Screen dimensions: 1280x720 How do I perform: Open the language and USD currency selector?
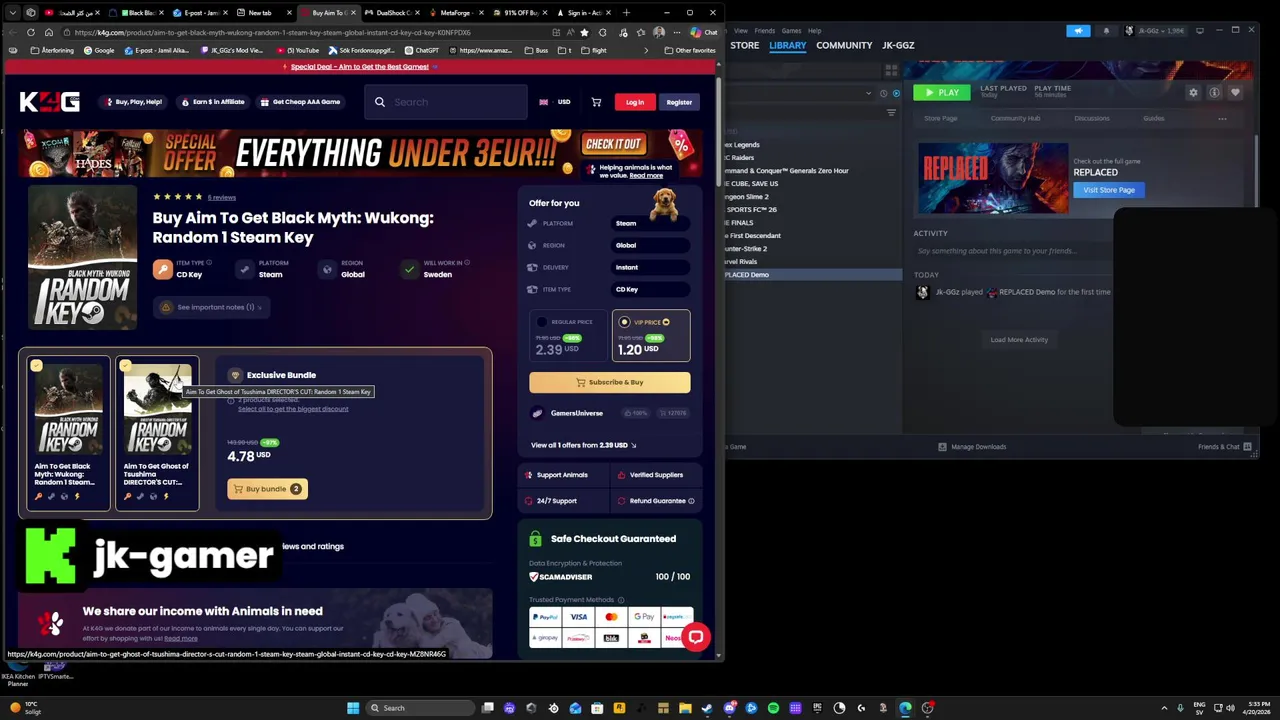[x=555, y=102]
